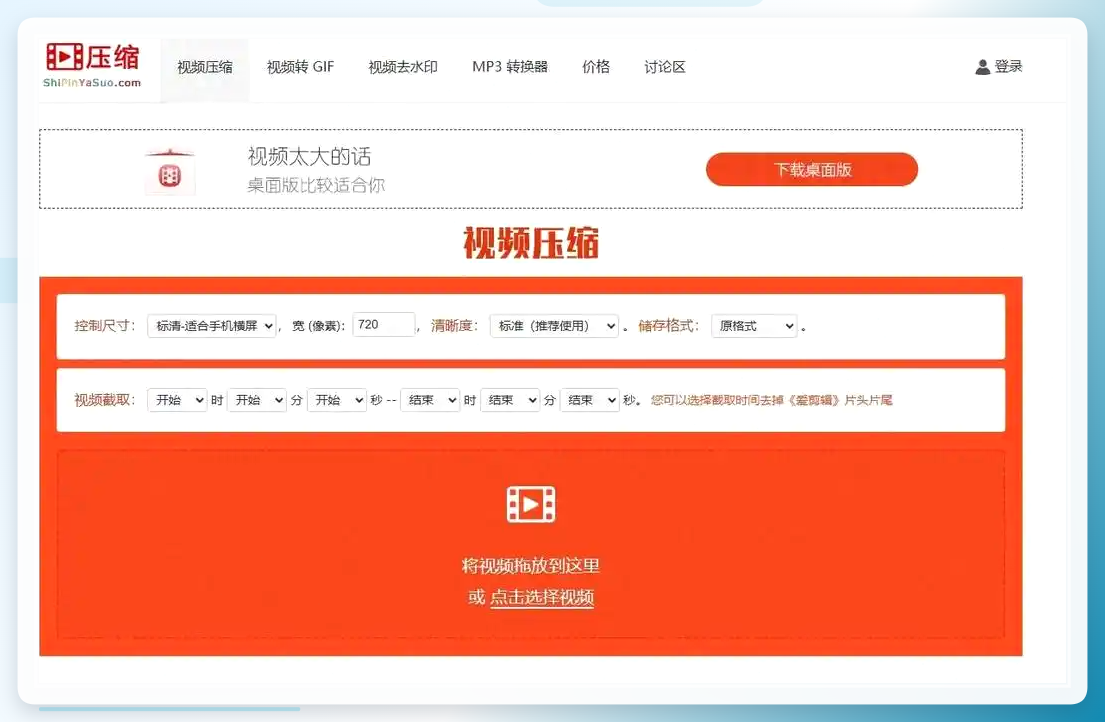Open the 结束 minute (分) dropdown
Screen dimensions: 1105x722
(x=510, y=400)
